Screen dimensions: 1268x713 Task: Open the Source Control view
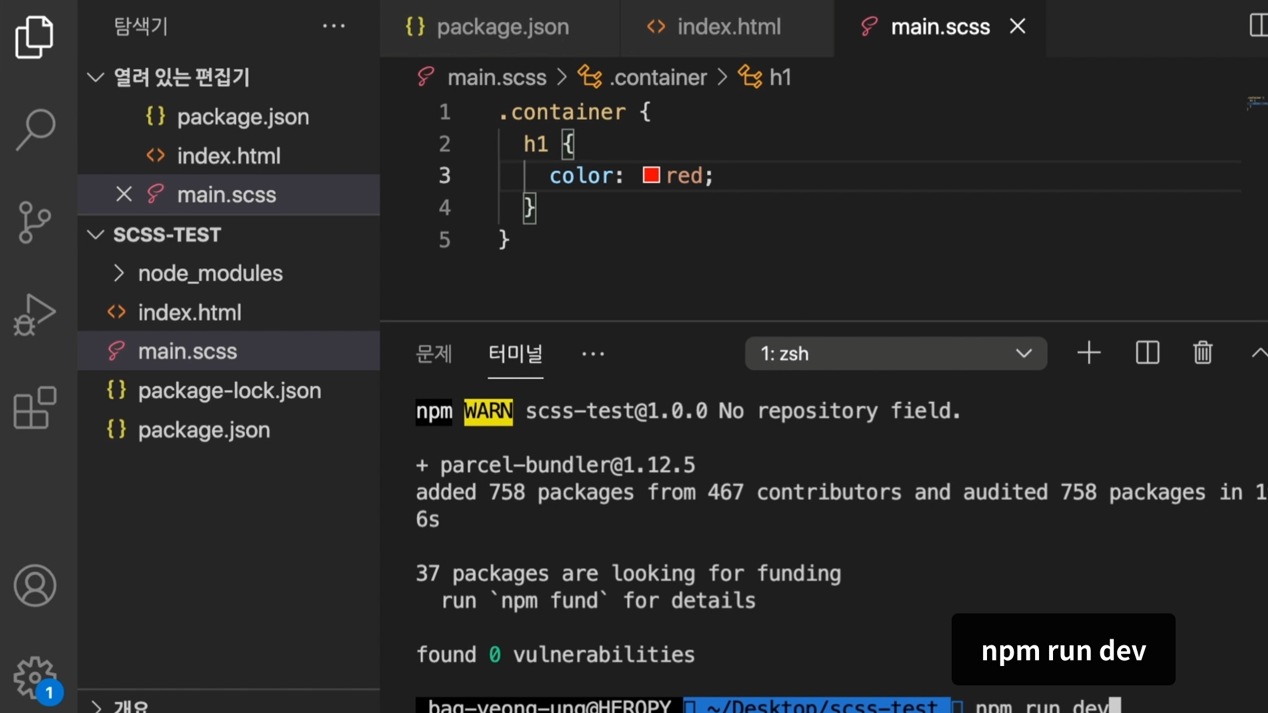point(35,222)
